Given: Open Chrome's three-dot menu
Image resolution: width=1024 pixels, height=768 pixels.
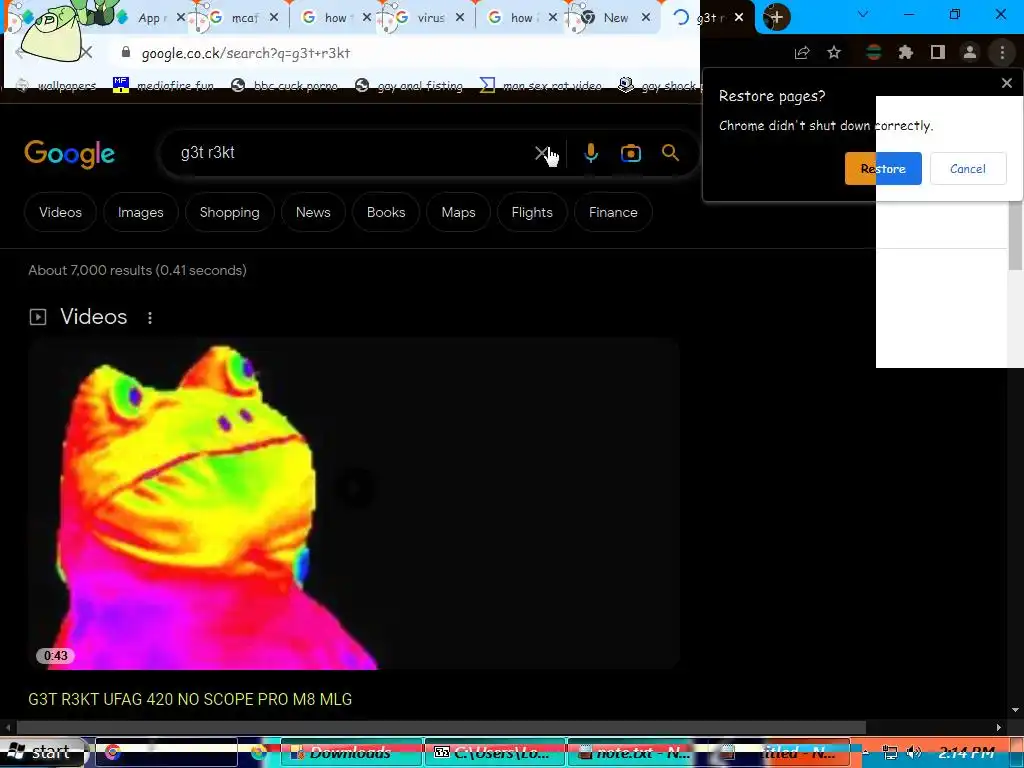Looking at the screenshot, I should pyautogui.click(x=1002, y=53).
